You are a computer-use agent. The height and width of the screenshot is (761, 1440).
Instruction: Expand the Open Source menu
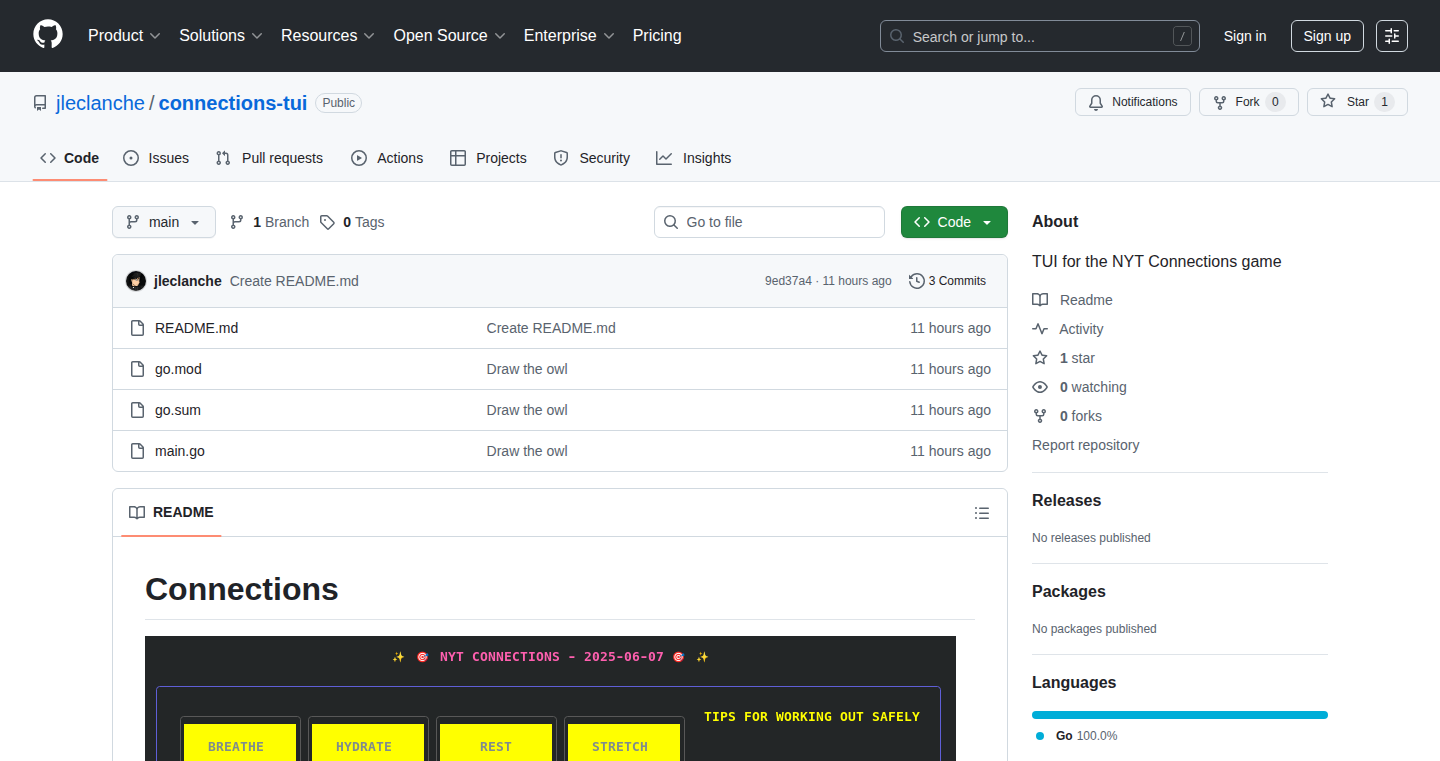(x=450, y=36)
